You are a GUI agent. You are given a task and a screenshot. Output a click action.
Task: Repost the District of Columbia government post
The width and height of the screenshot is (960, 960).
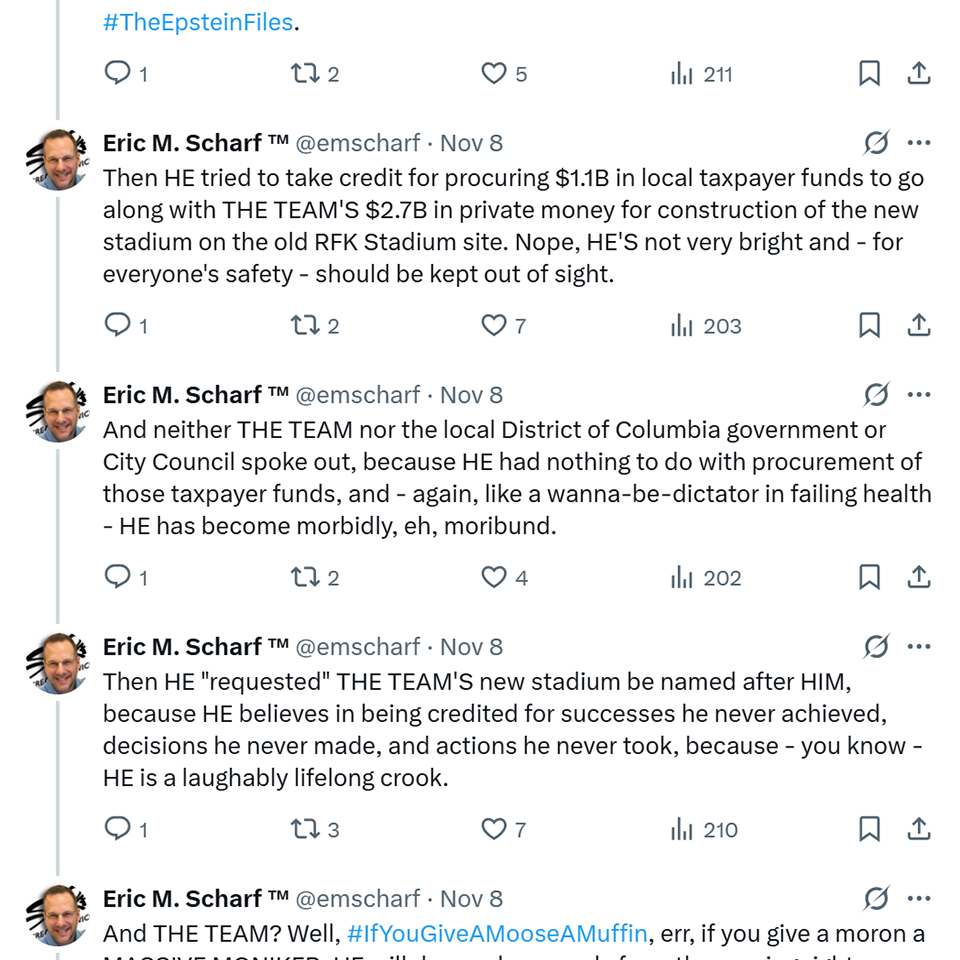[x=304, y=577]
